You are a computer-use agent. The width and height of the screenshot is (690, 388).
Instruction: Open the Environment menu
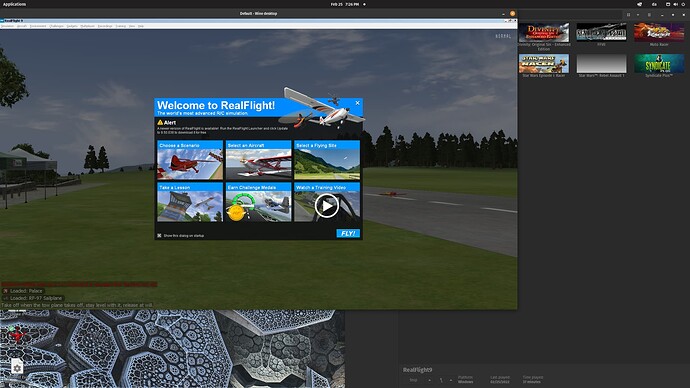click(38, 26)
